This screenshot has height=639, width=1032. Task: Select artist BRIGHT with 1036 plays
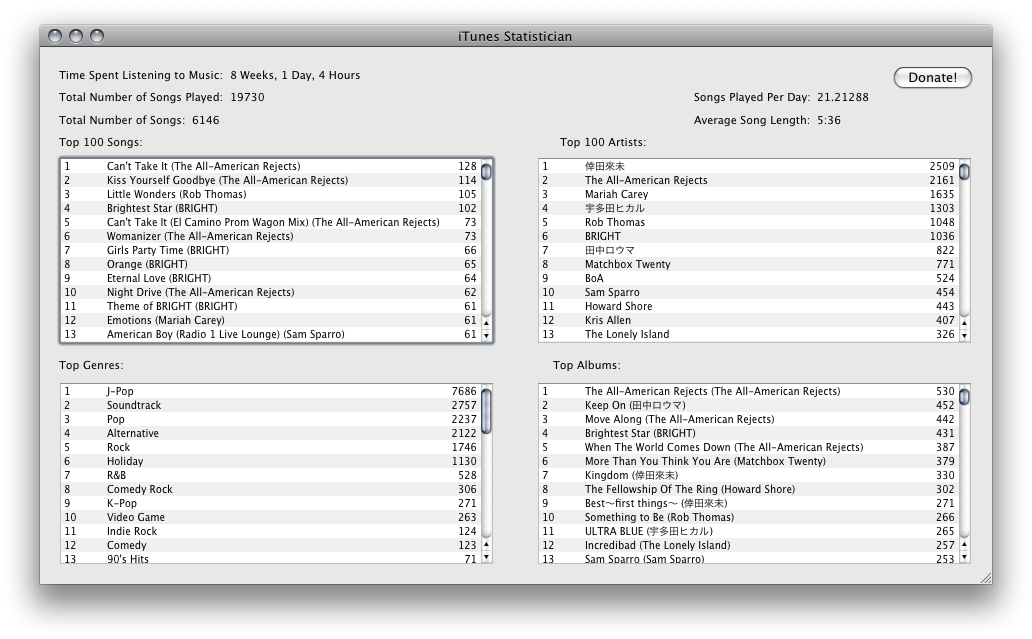(749, 236)
